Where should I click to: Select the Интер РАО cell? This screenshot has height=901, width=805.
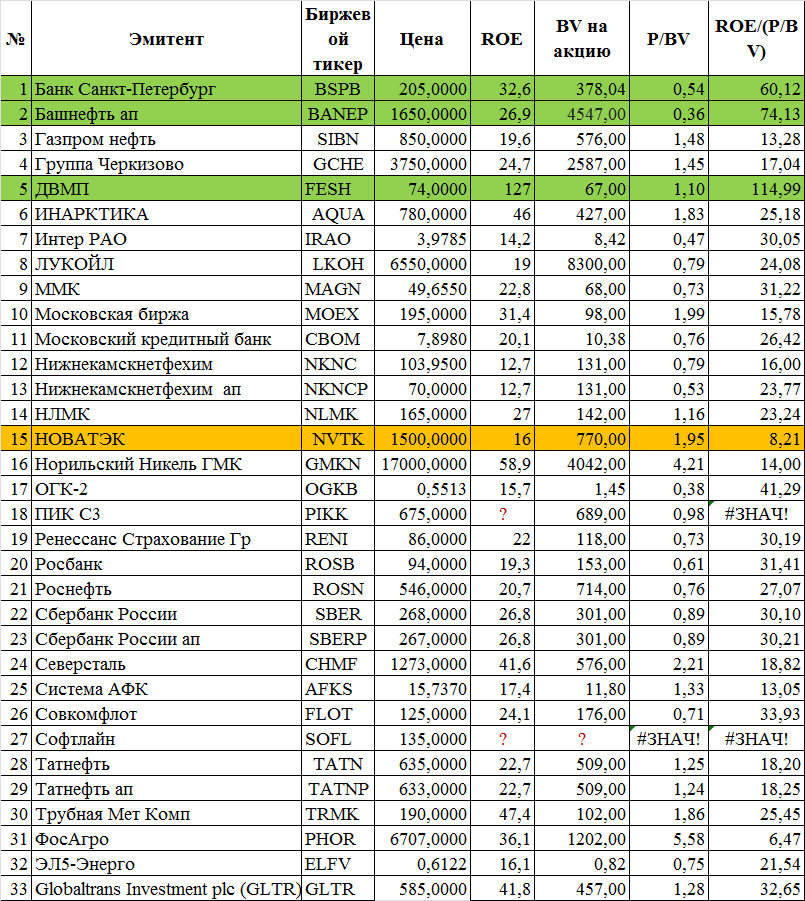pos(166,239)
